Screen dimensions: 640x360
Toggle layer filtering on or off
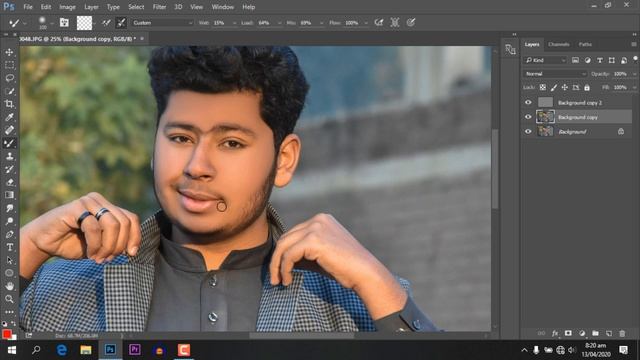pyautogui.click(x=635, y=59)
